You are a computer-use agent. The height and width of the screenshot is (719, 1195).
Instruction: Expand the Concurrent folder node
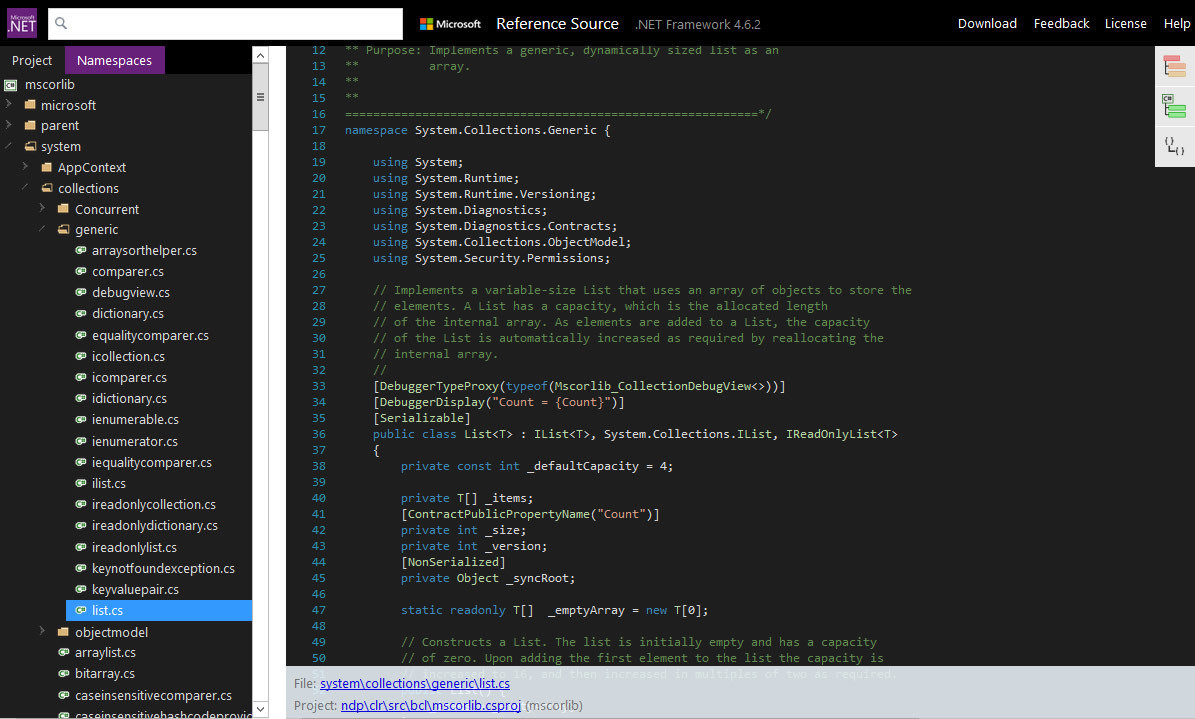(43, 207)
